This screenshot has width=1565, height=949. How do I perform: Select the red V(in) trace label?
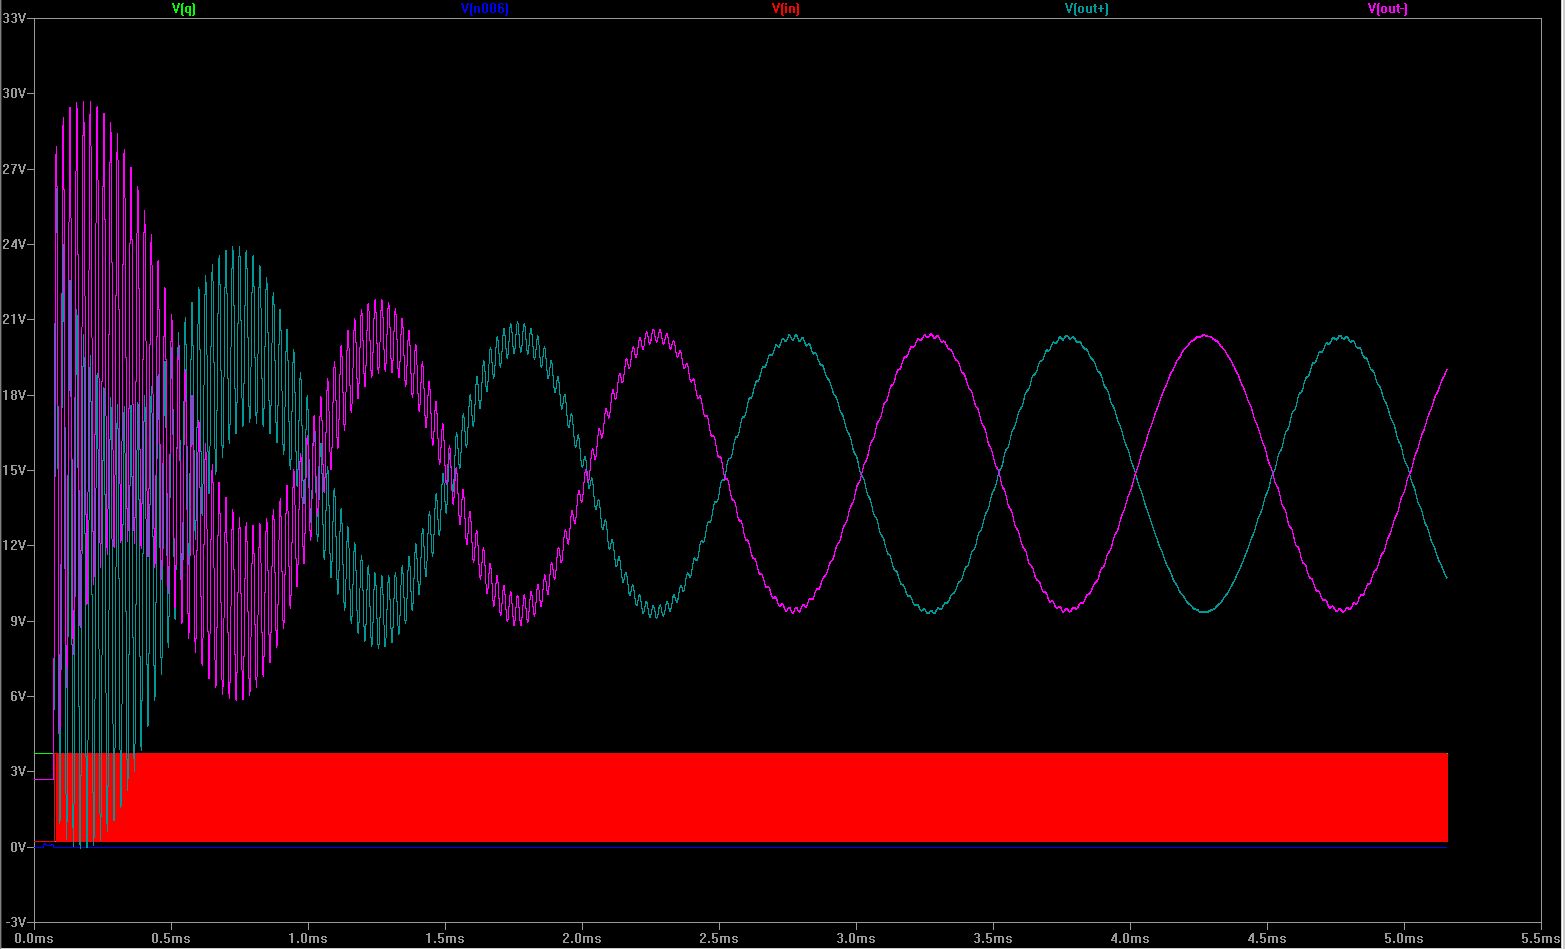point(786,8)
